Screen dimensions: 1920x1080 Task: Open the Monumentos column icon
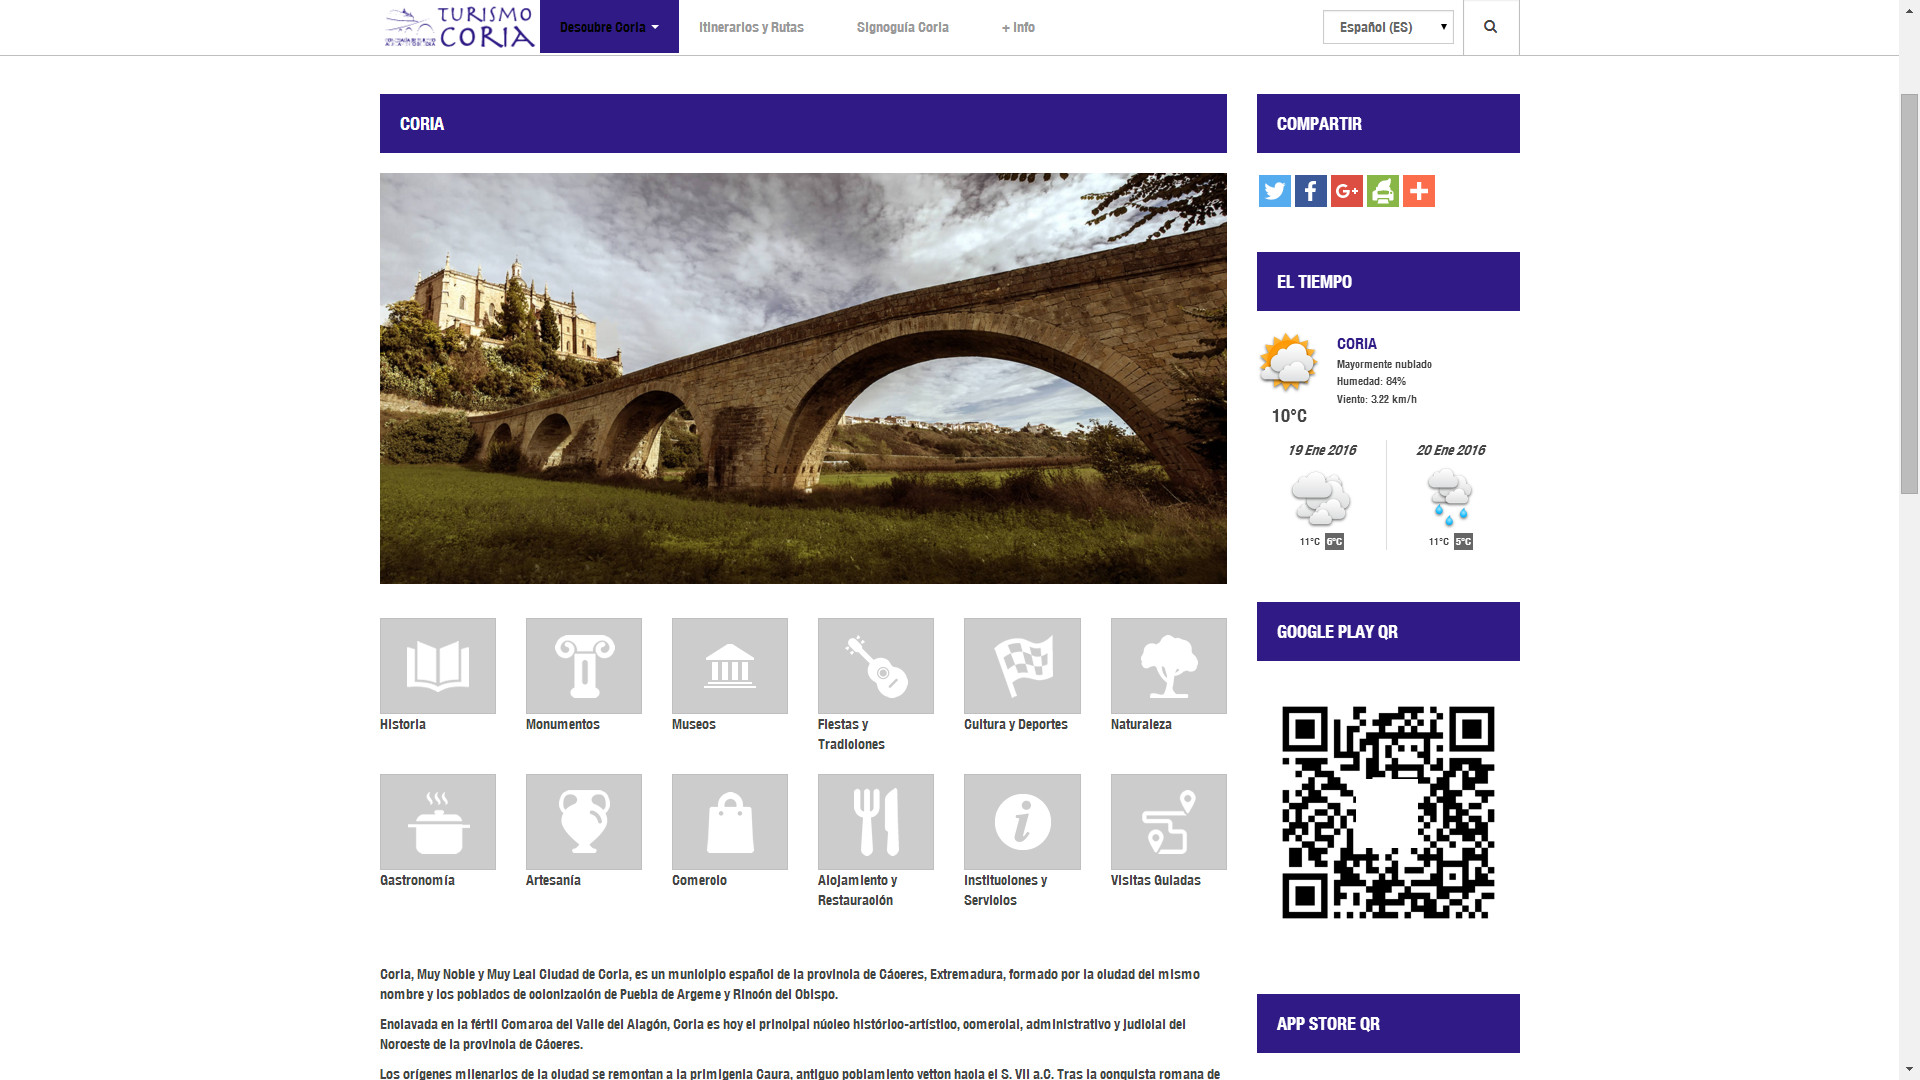(583, 665)
